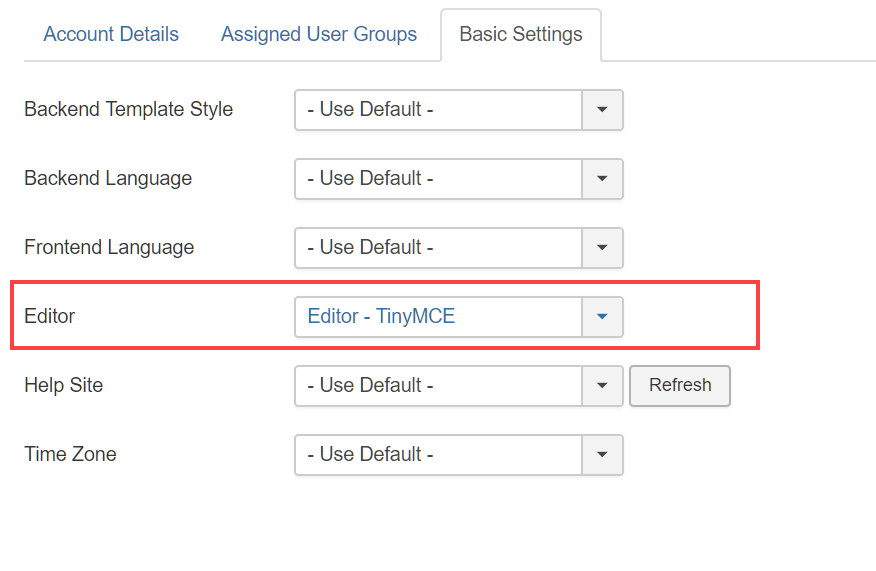The width and height of the screenshot is (876, 571).
Task: Open the Account Details tab
Action: coord(111,34)
